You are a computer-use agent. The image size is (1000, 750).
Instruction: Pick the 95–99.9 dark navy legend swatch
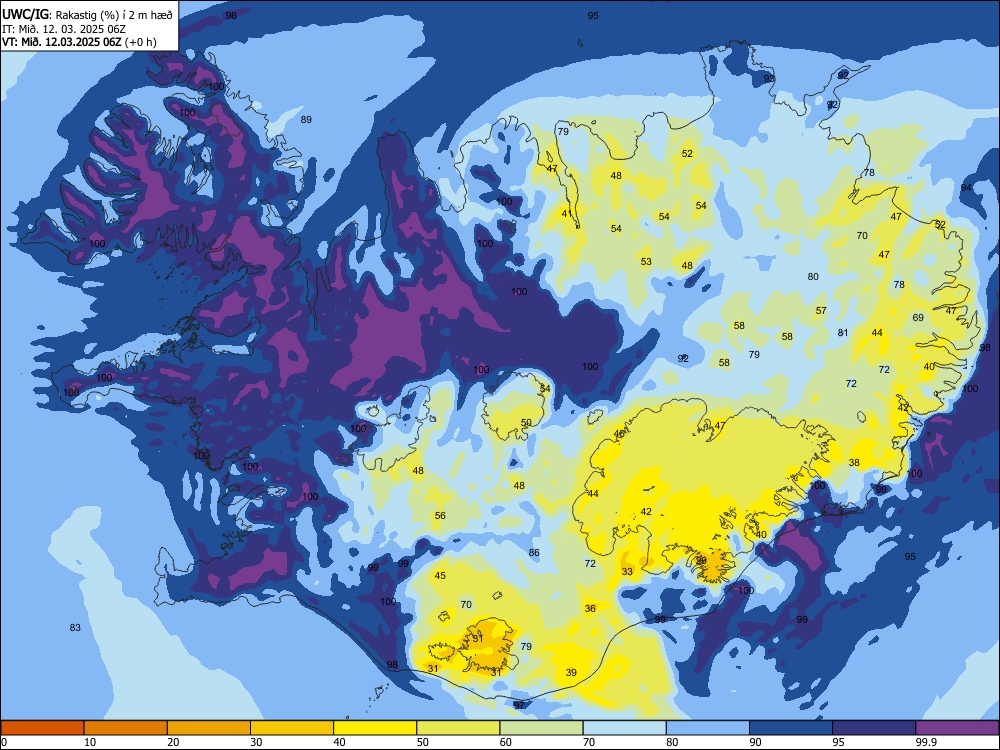pyautogui.click(x=874, y=728)
